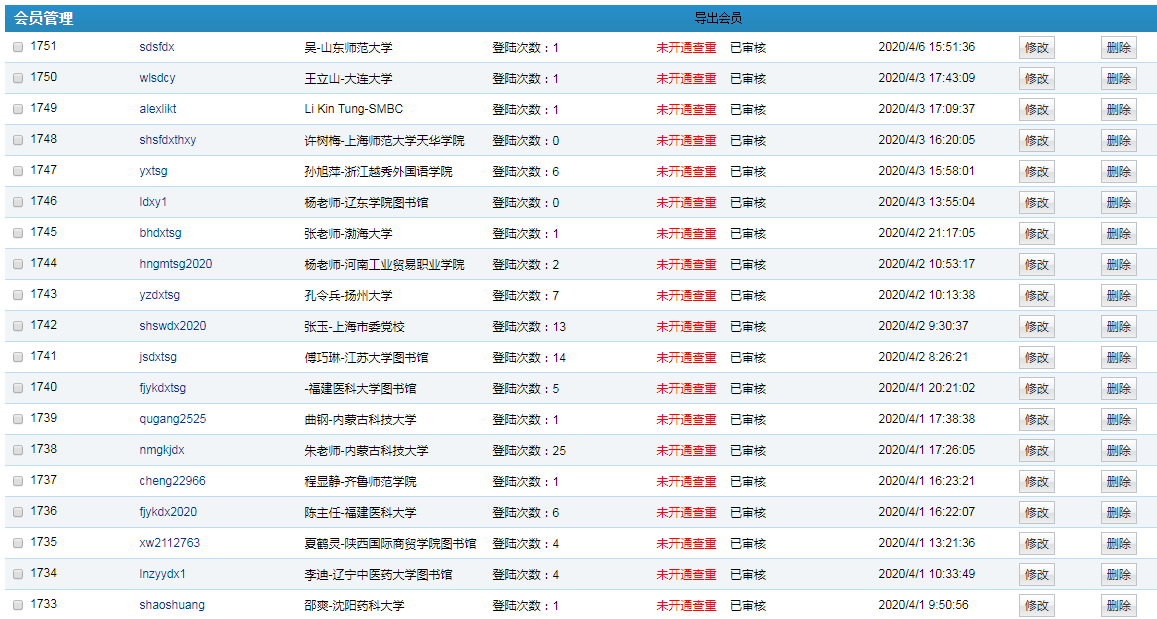The height and width of the screenshot is (619, 1157).
Task: Click 已审核 status of member 1743
Action: click(x=748, y=296)
